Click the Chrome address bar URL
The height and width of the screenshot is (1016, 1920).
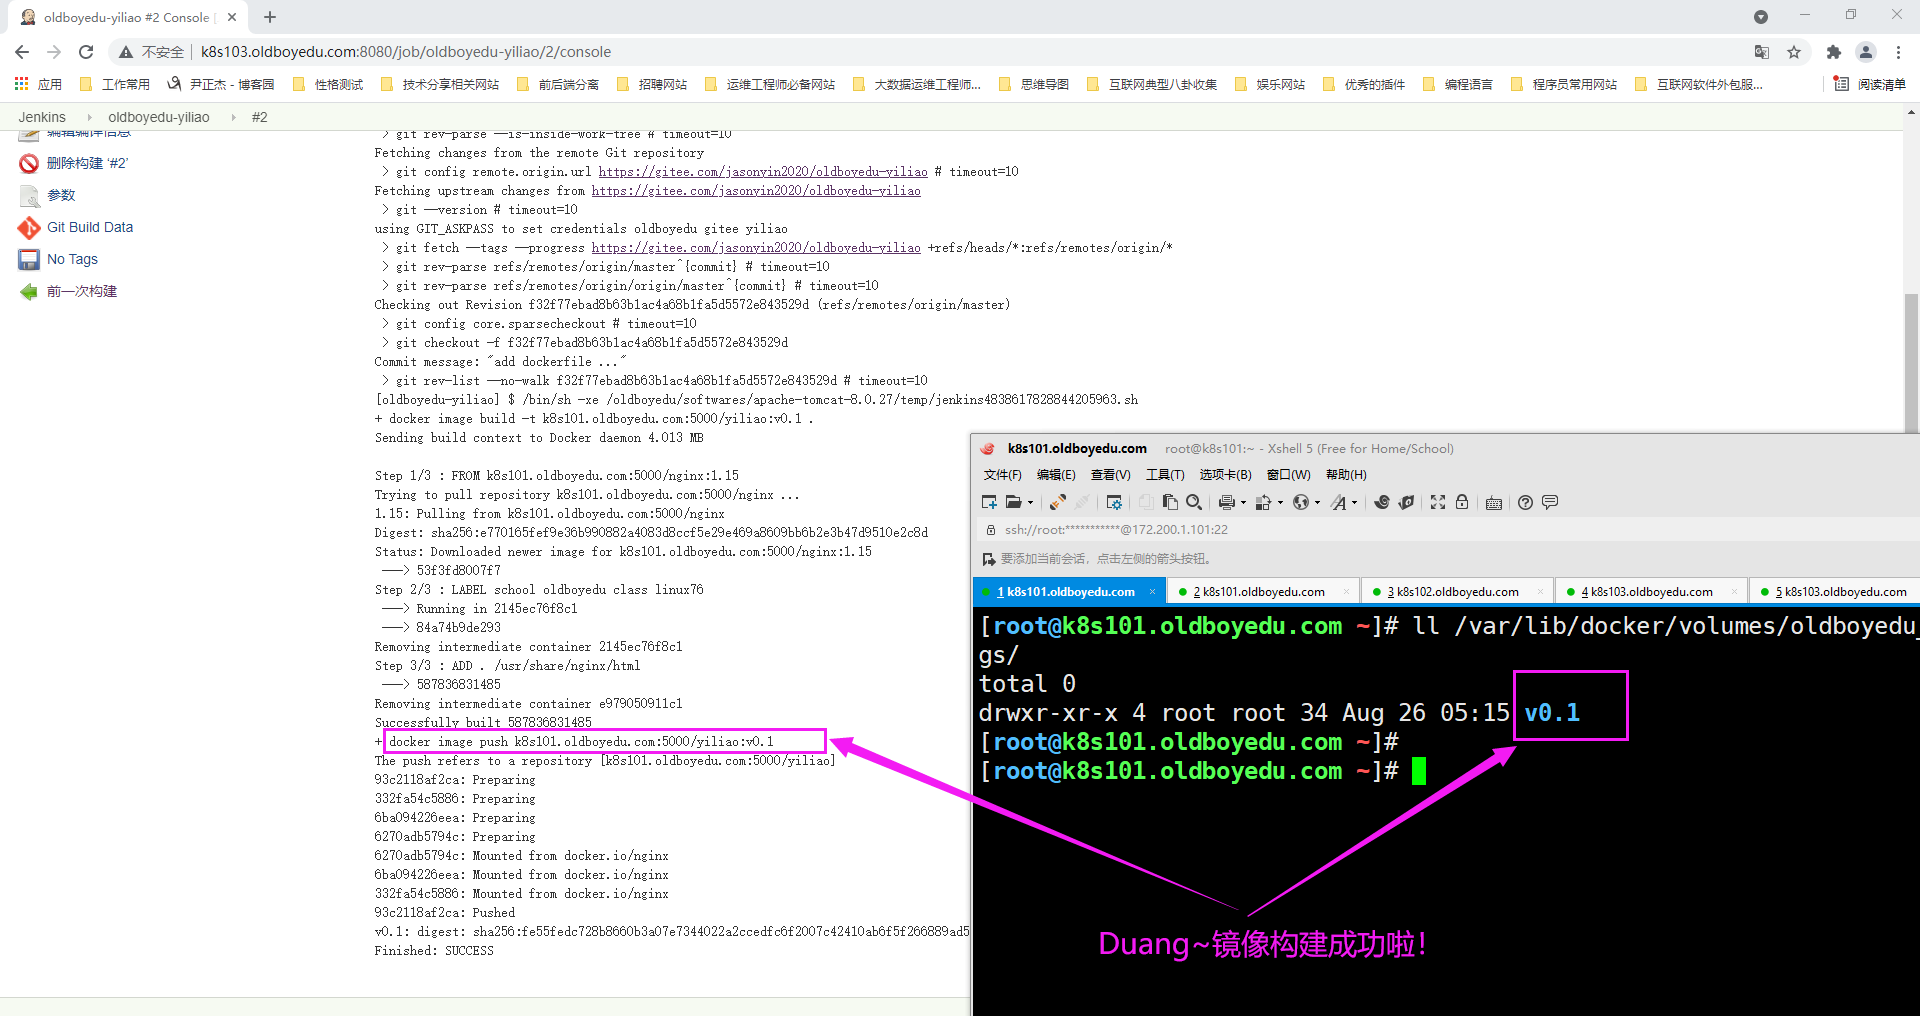tap(406, 52)
